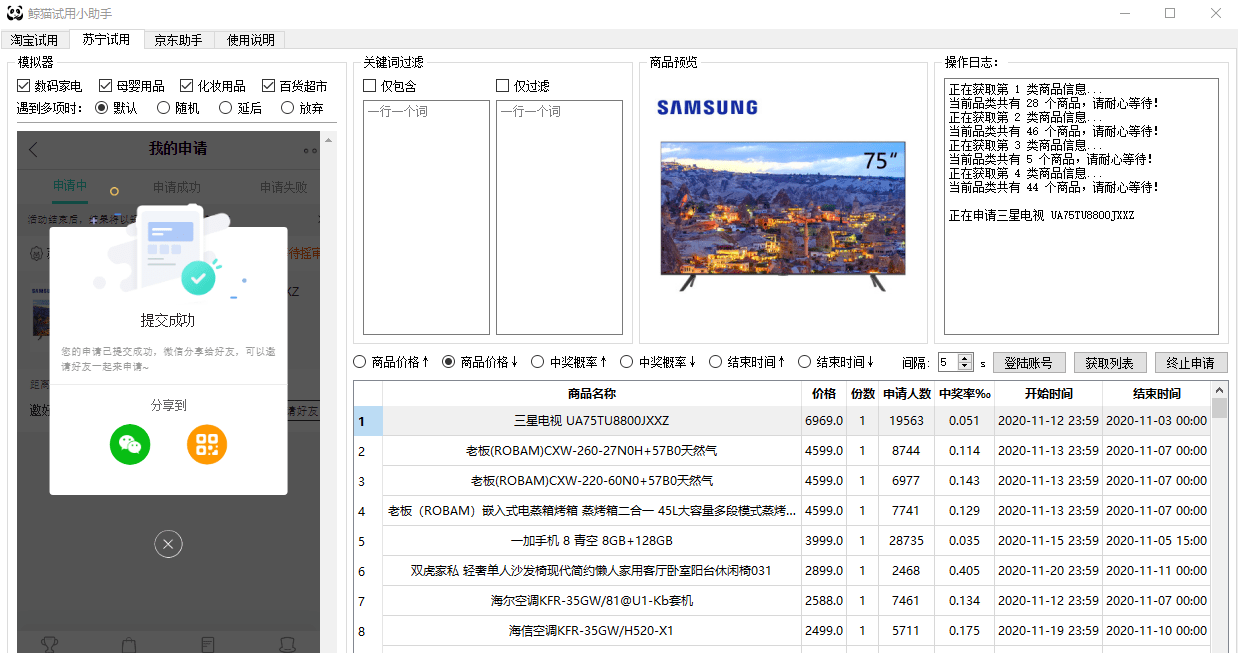Dismiss the 提交成功 dialog with the X
Viewport: 1239px width, 653px height.
tap(168, 544)
